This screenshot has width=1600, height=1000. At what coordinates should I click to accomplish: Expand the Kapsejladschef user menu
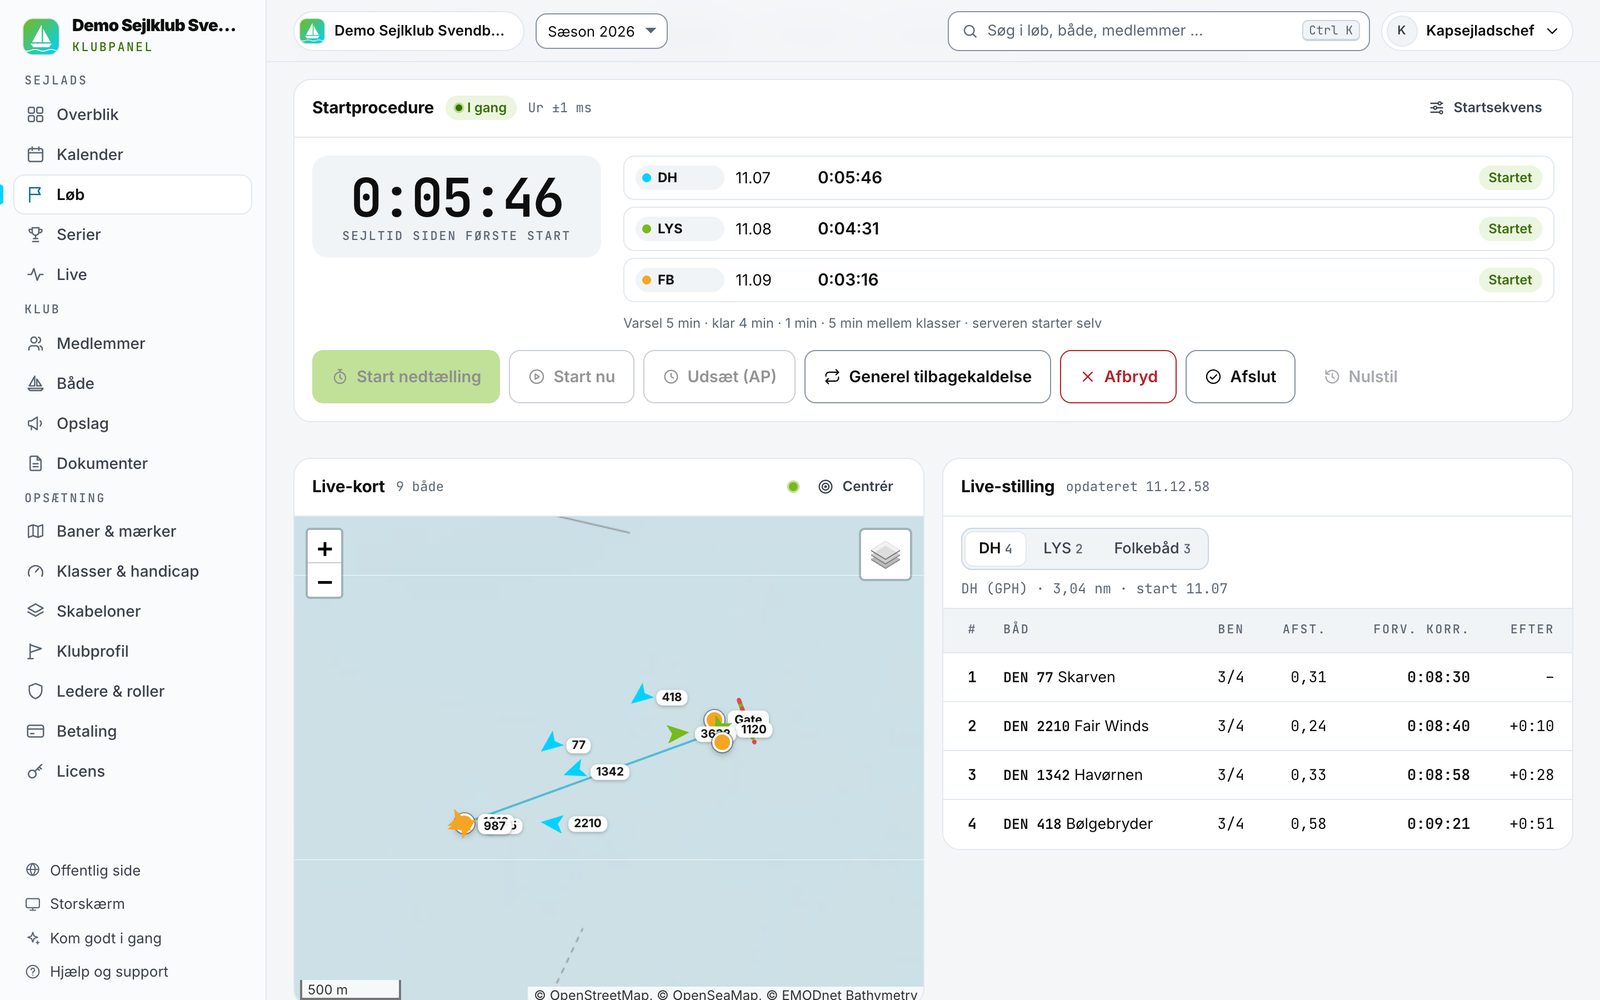1477,31
